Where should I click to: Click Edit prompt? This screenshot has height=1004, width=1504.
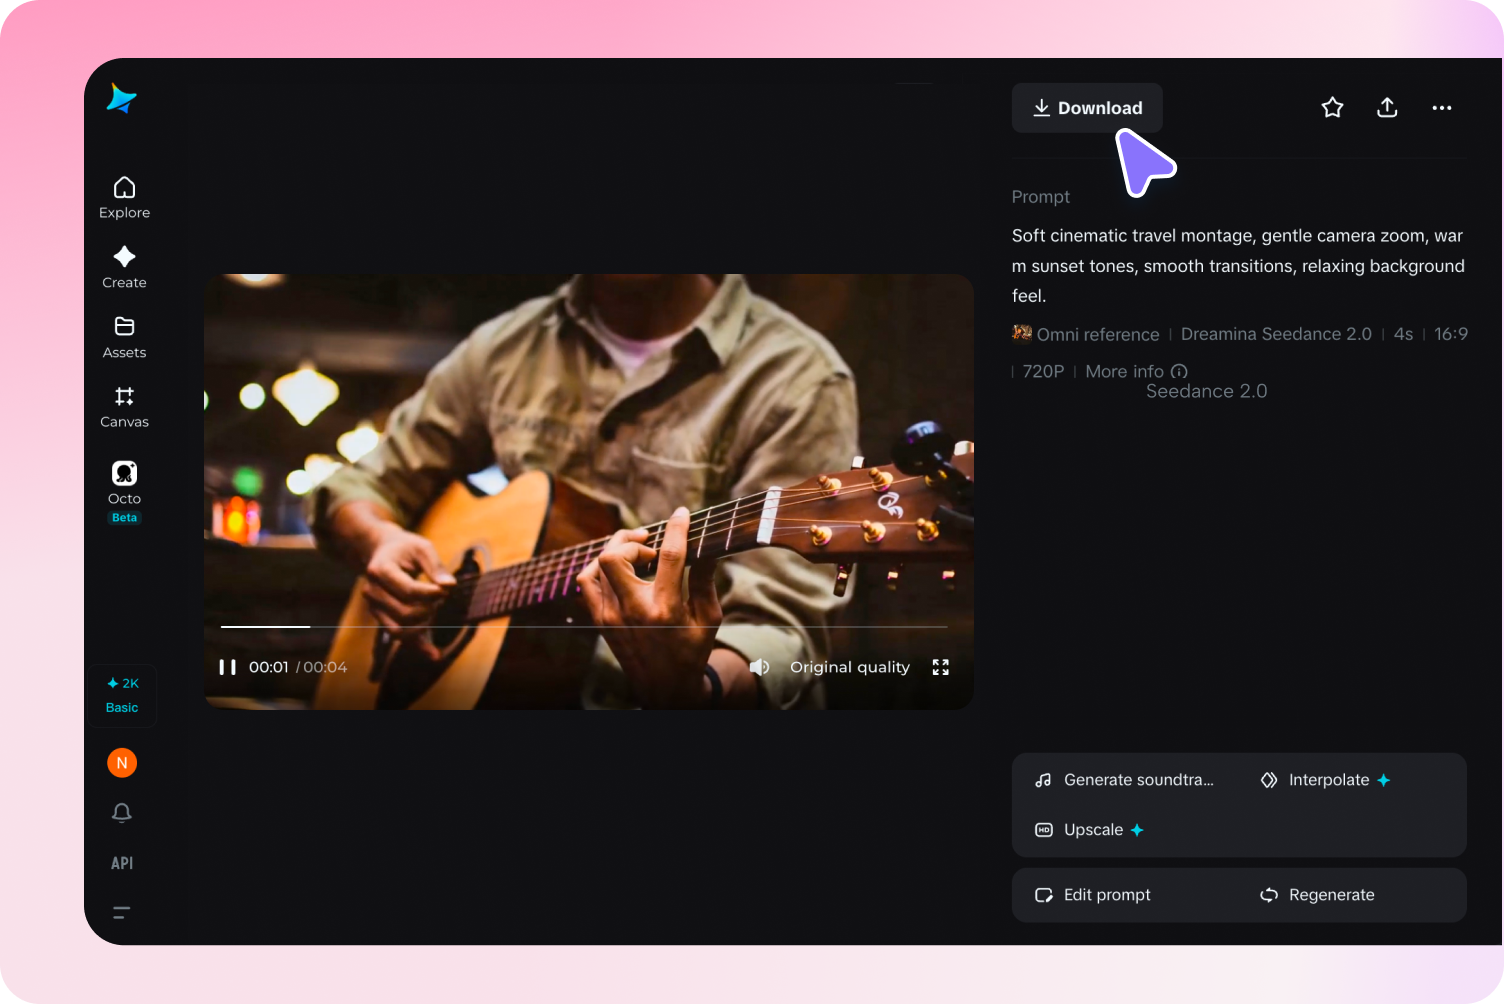pyautogui.click(x=1092, y=895)
